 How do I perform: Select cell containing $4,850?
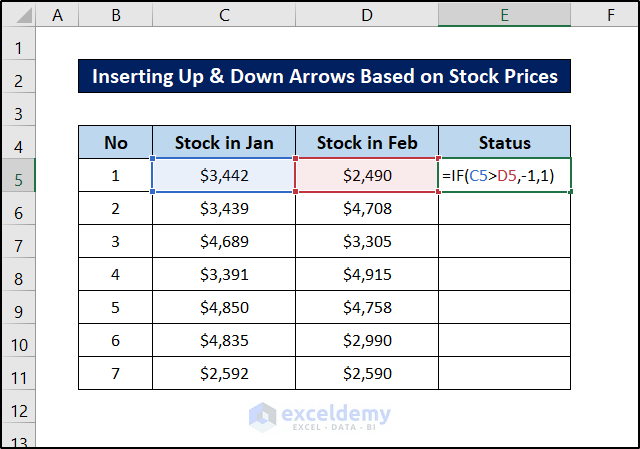224,308
